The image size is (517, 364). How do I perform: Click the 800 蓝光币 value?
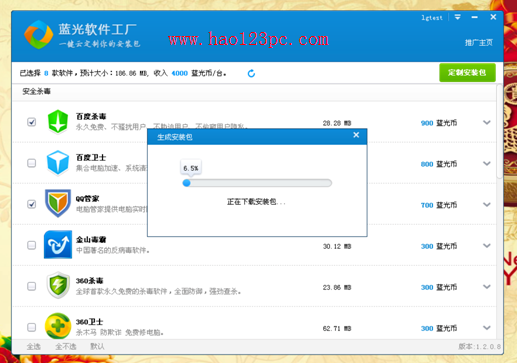[439, 164]
